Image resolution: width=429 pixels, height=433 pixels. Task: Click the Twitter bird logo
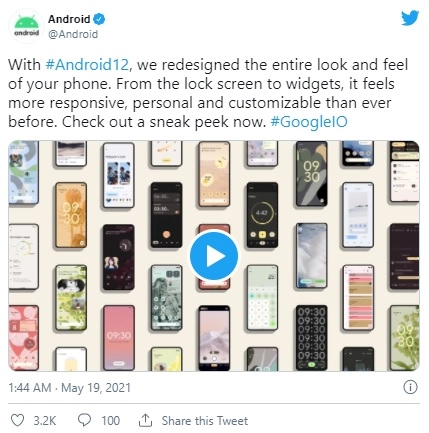tap(410, 18)
